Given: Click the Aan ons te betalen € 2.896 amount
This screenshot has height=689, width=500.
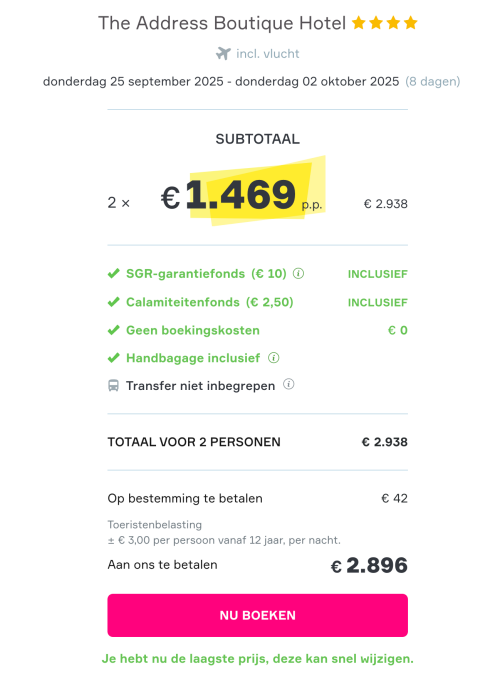Looking at the screenshot, I should click(369, 565).
